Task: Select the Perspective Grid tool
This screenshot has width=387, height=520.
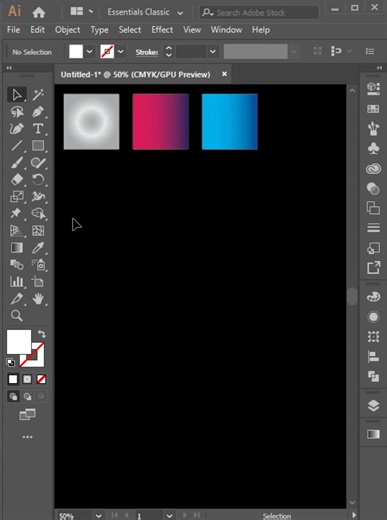Action: coord(17,231)
